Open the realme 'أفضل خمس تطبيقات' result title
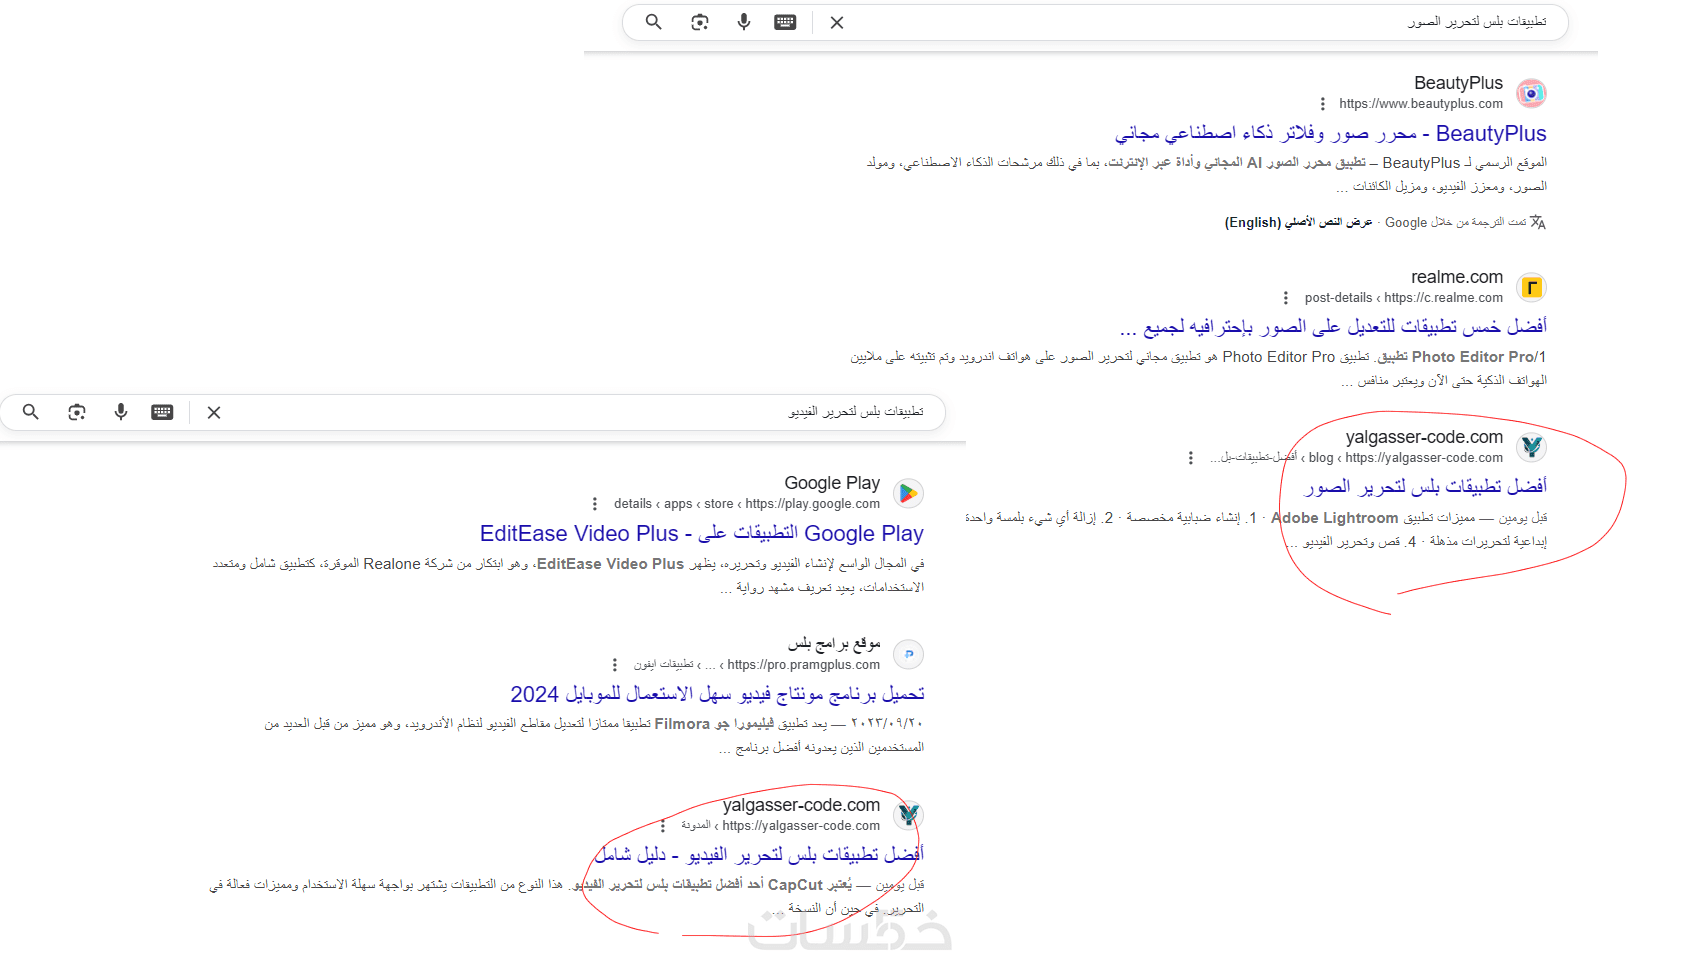The width and height of the screenshot is (1700, 970). coord(1333,326)
